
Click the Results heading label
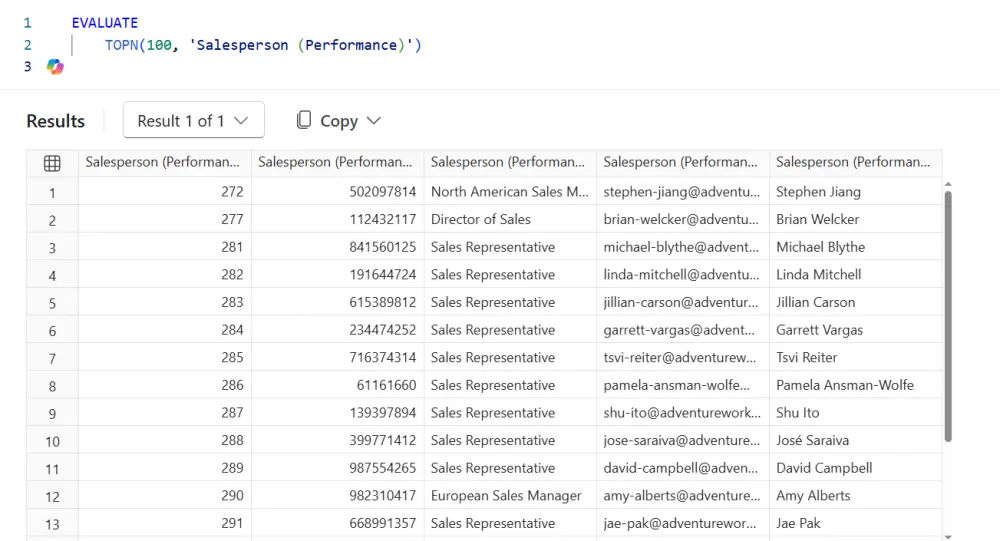[x=55, y=121]
